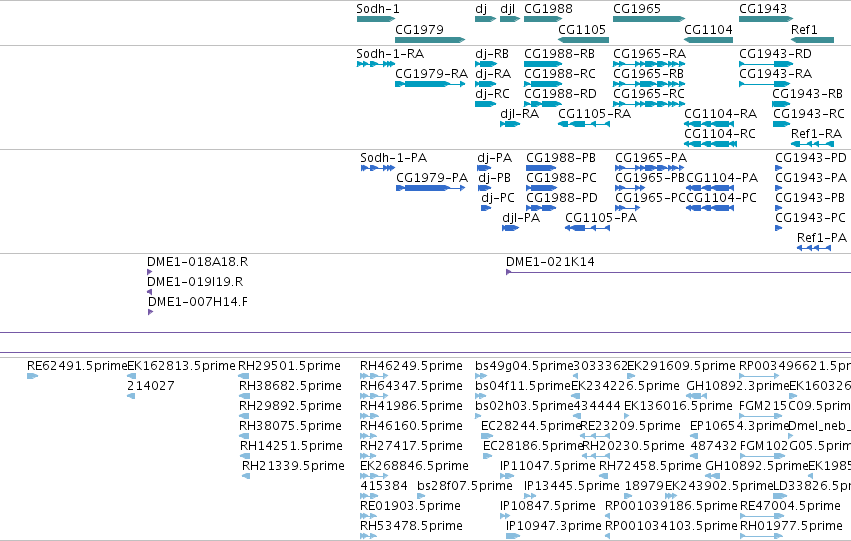Select EST RE47004.5prime

[x=761, y=516]
